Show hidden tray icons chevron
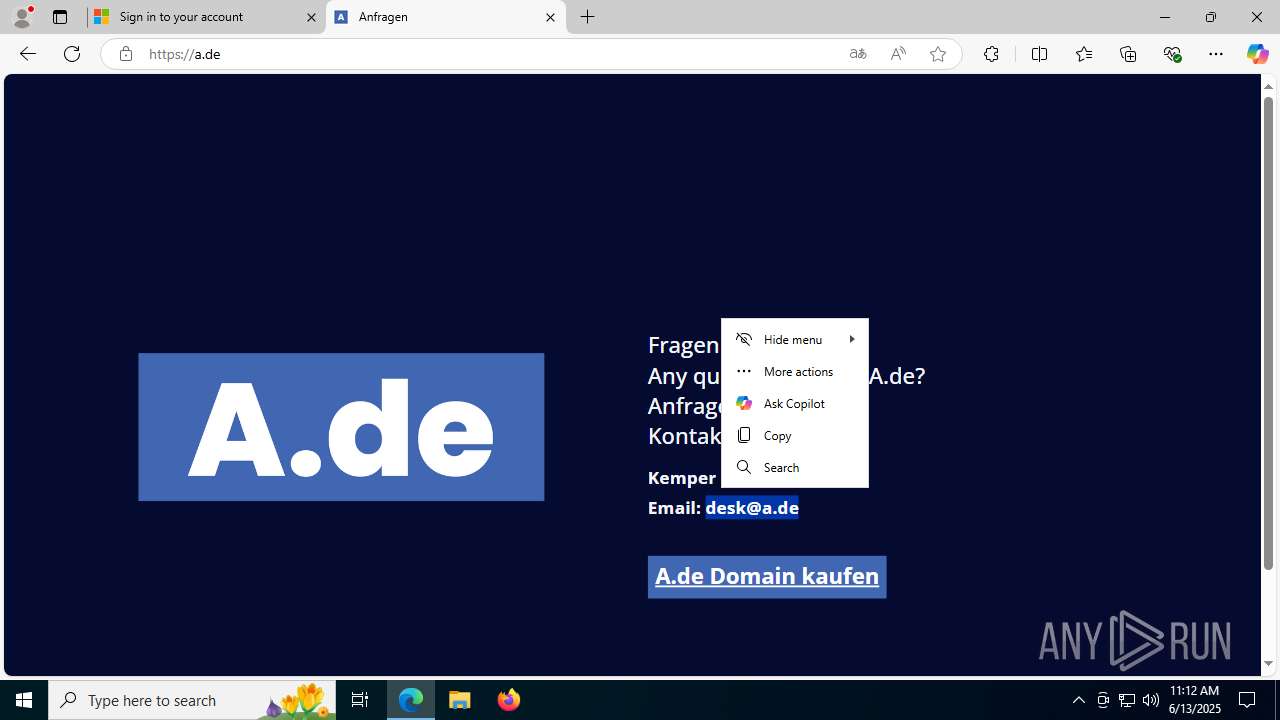The height and width of the screenshot is (720, 1280). pos(1078,700)
